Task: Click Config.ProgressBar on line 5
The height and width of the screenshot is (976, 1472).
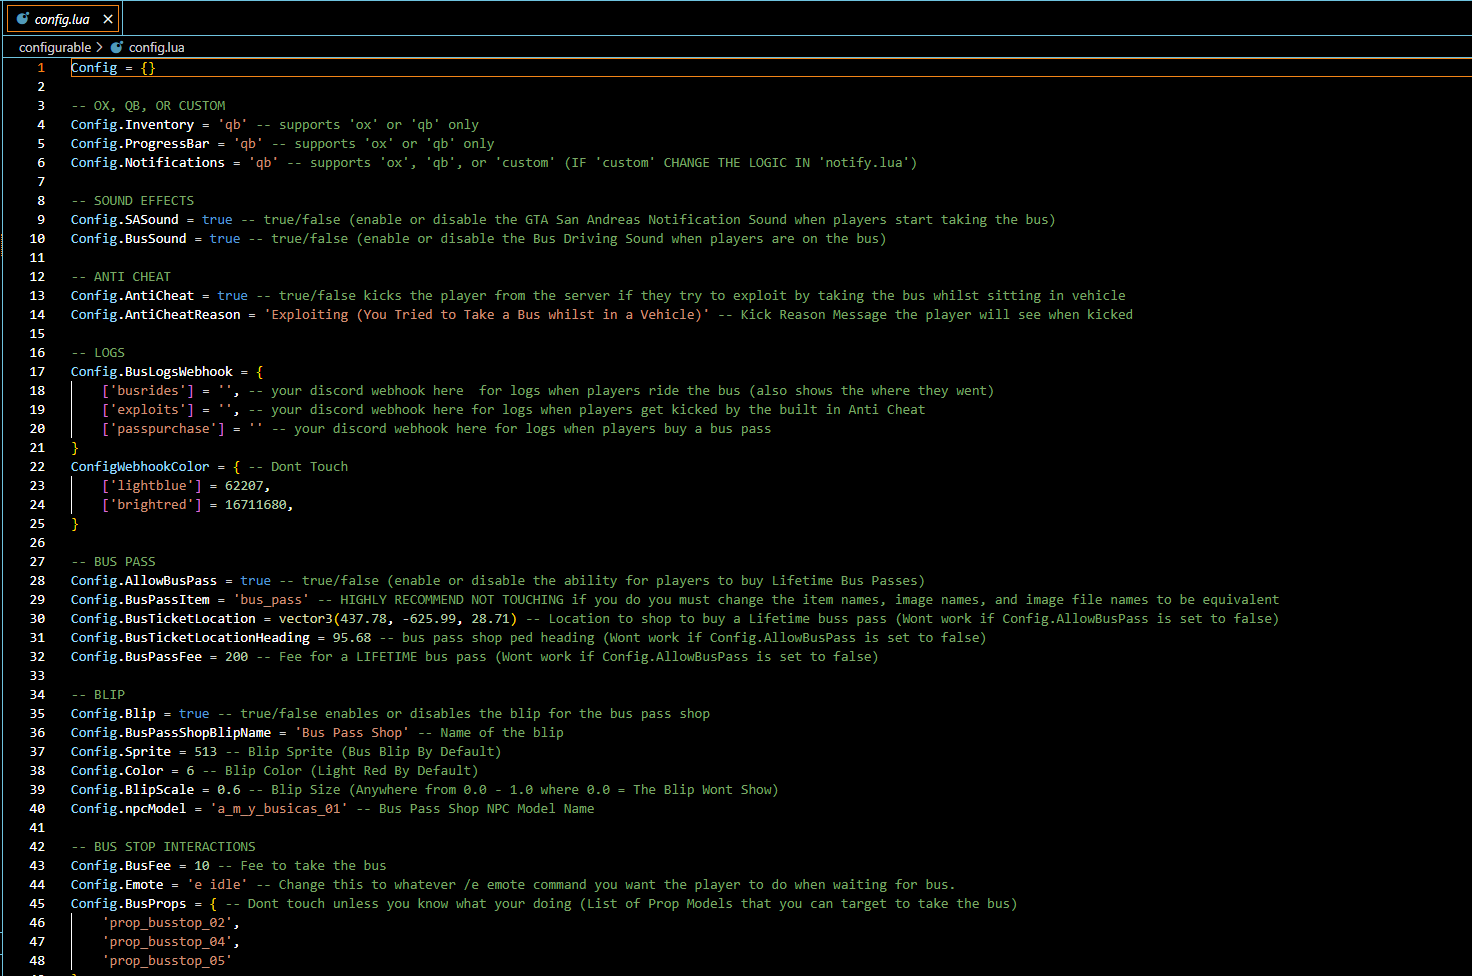Action: pyautogui.click(x=140, y=144)
